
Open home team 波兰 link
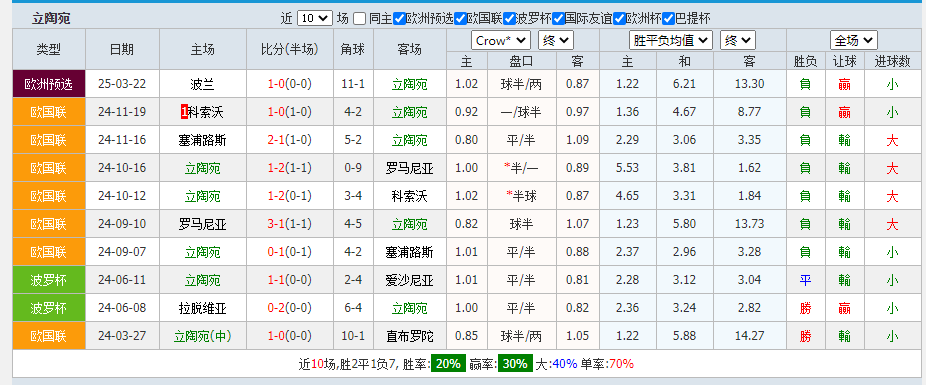pyautogui.click(x=203, y=84)
